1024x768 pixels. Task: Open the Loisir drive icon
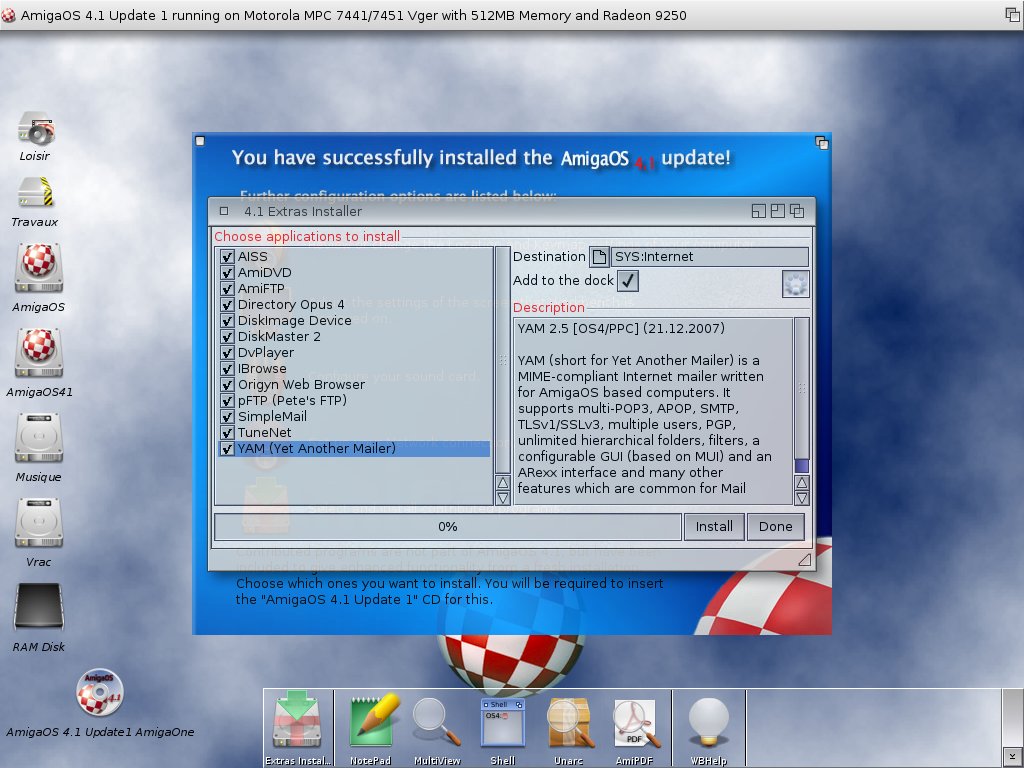(36, 128)
